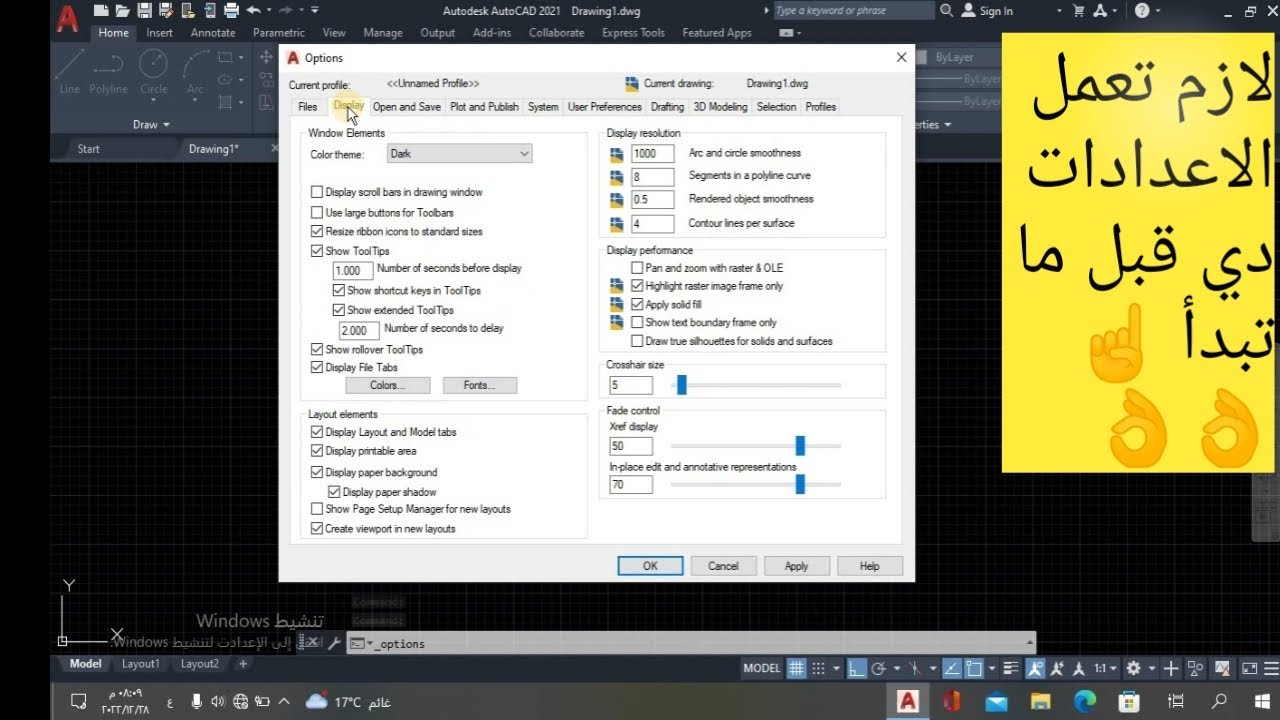Screen dimensions: 1280x720
Task: Open the Mail app from the taskbar
Action: tap(997, 702)
